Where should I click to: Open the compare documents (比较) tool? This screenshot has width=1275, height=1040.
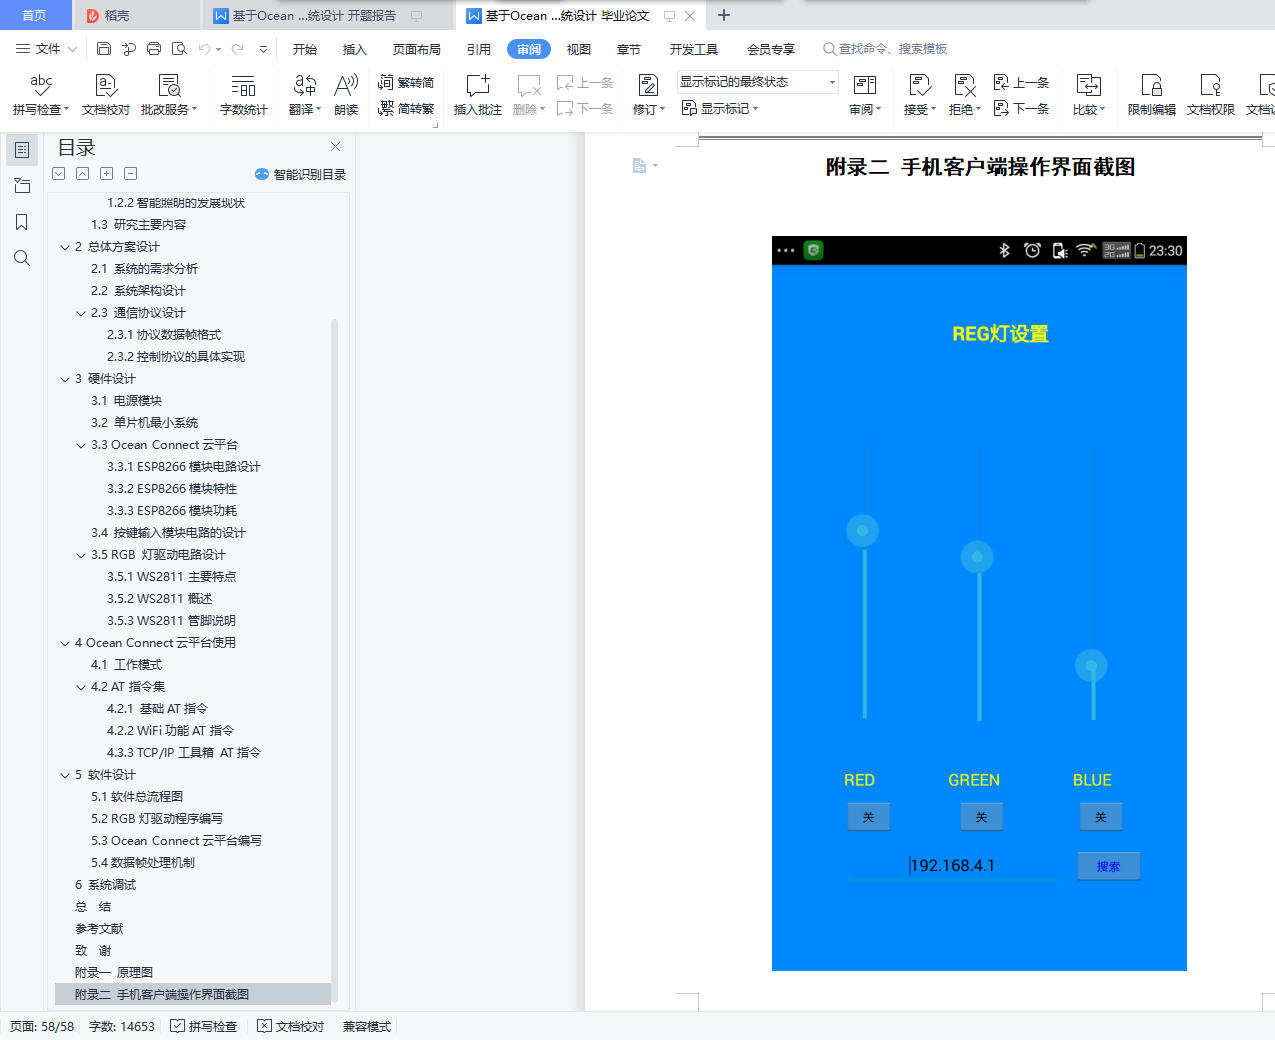coord(1088,95)
